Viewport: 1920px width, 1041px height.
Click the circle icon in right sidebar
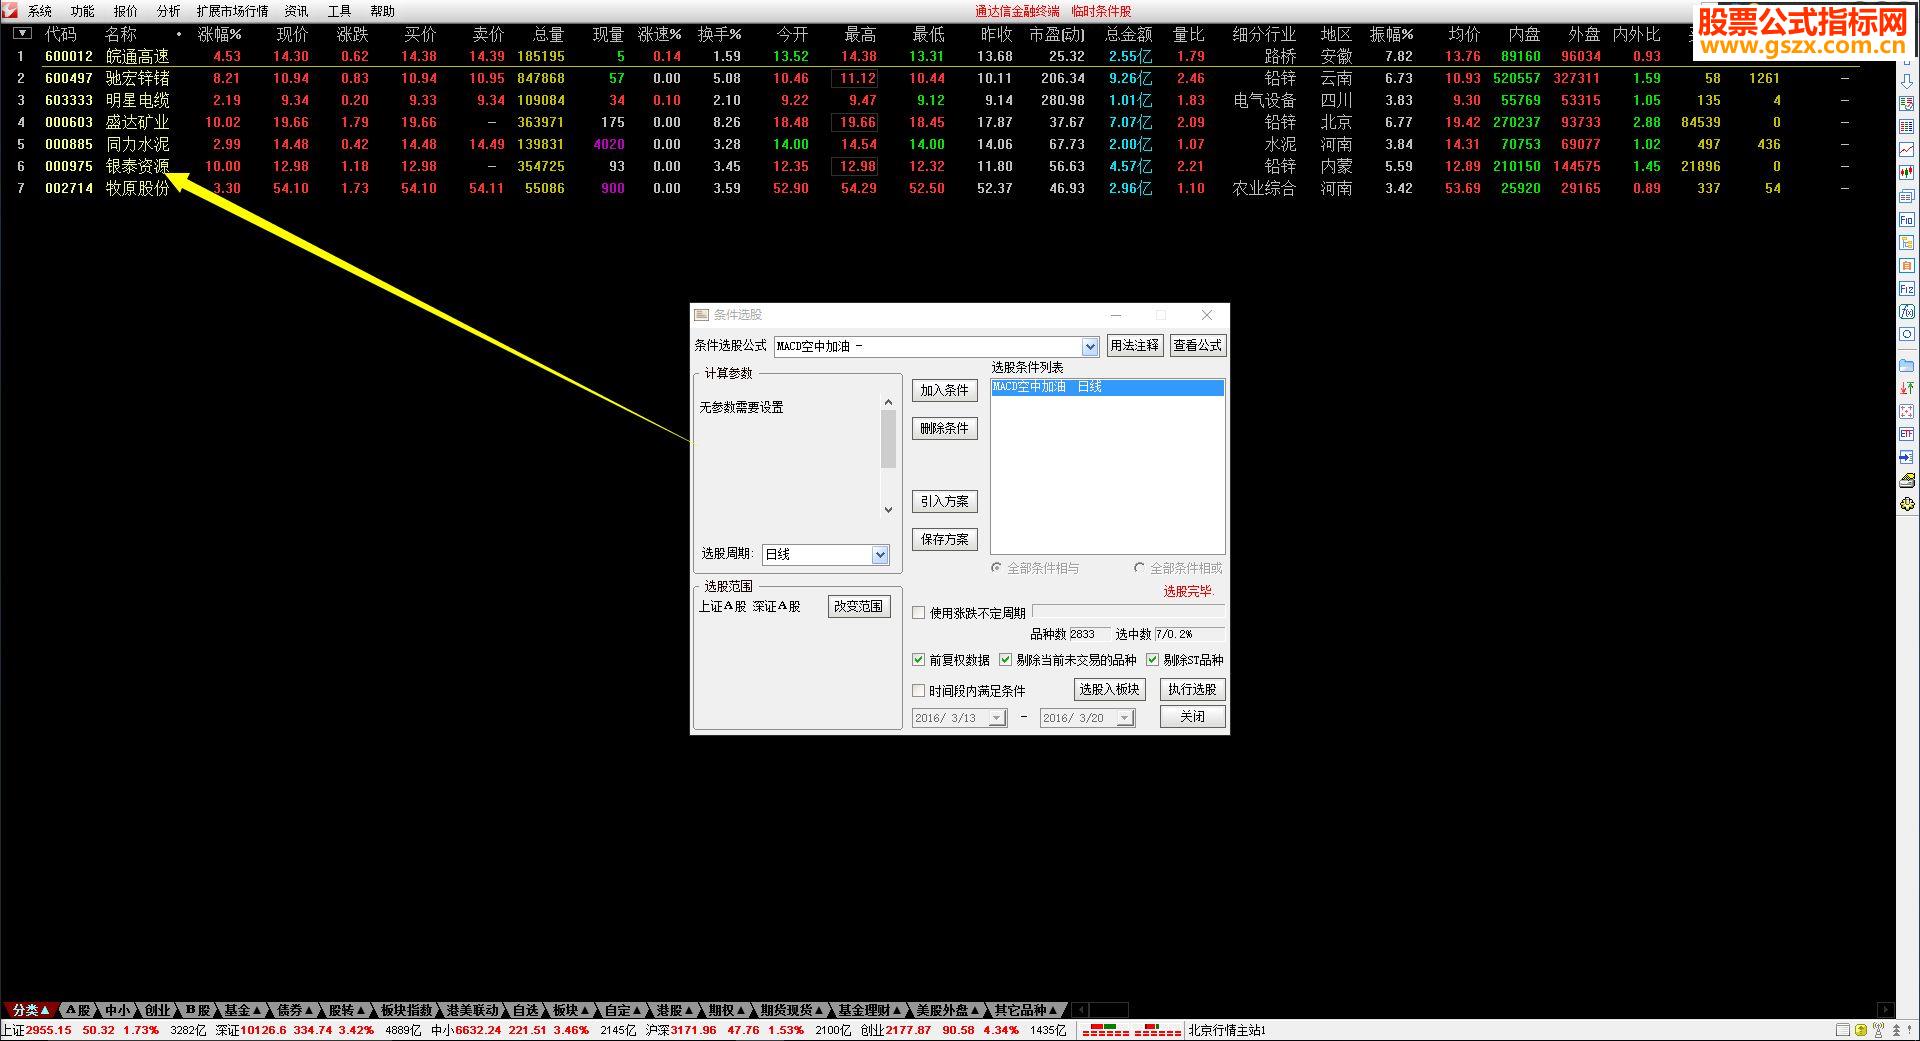pyautogui.click(x=1907, y=334)
